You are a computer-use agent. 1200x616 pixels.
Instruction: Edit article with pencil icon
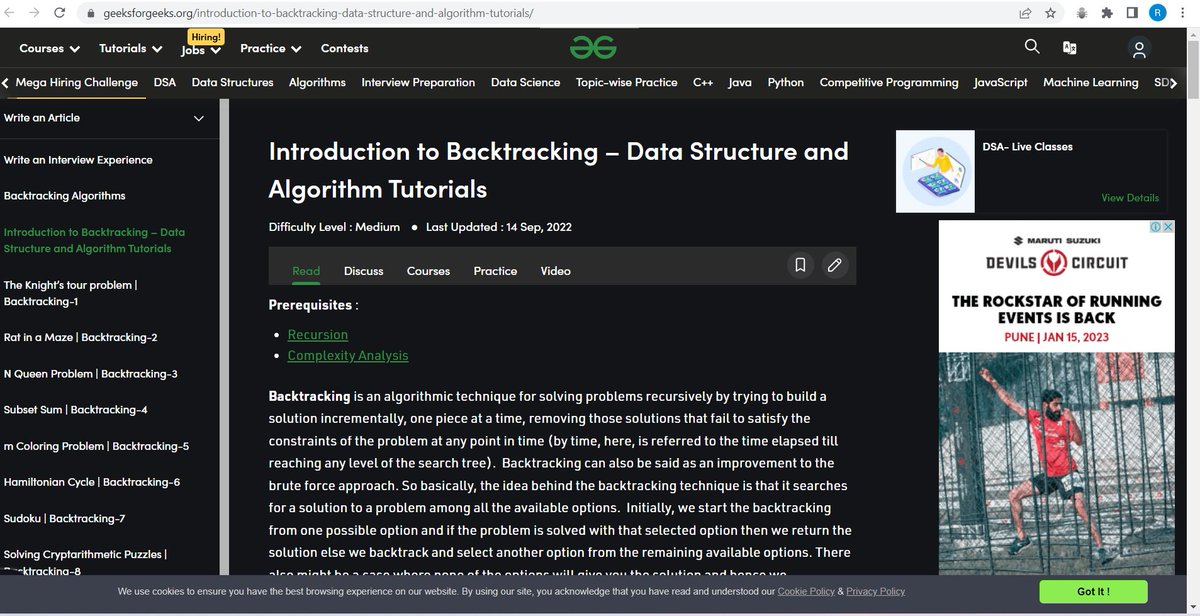tap(834, 265)
